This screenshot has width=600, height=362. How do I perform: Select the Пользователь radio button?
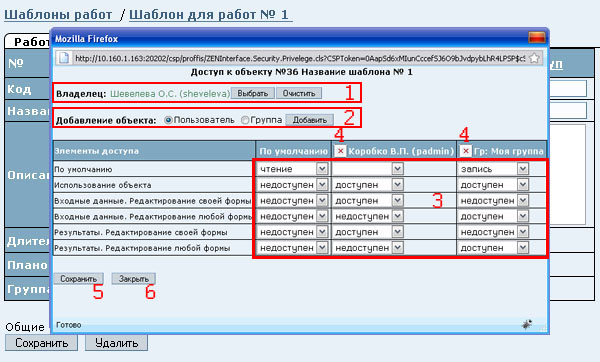(168, 120)
